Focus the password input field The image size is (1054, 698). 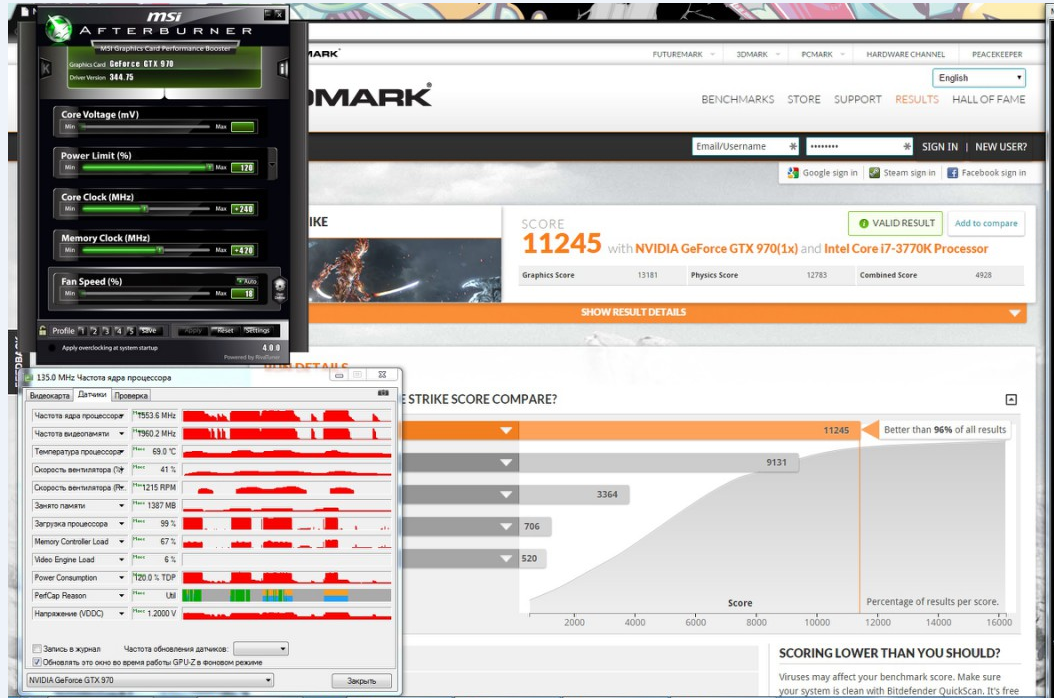[x=858, y=147]
